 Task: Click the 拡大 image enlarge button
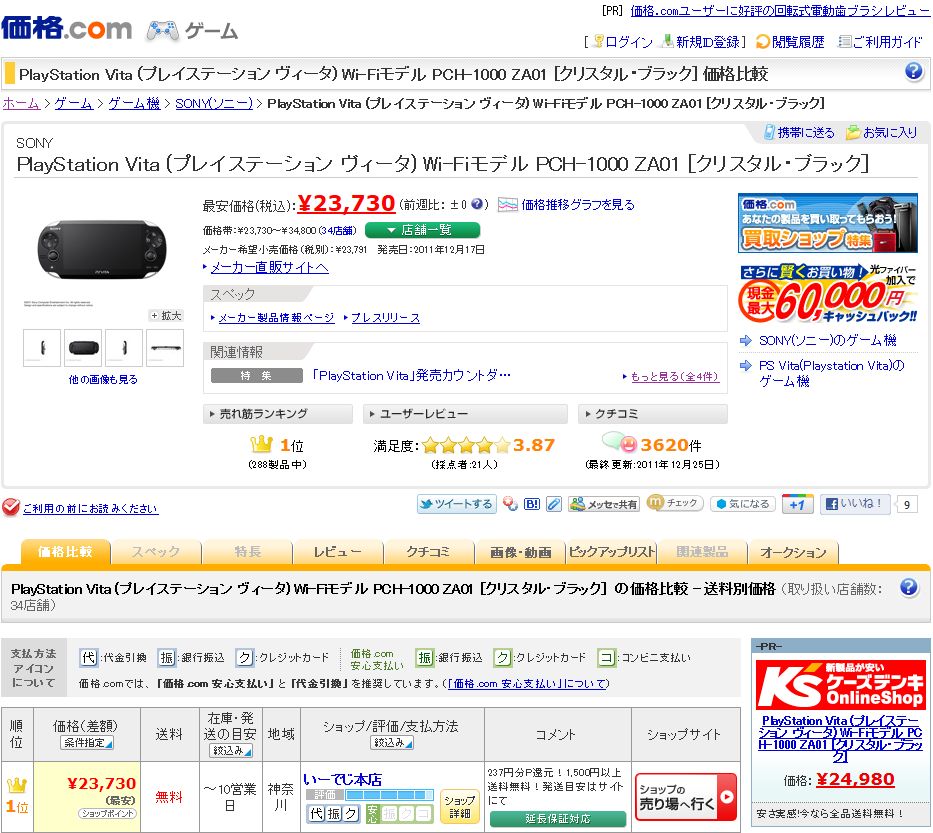165,315
